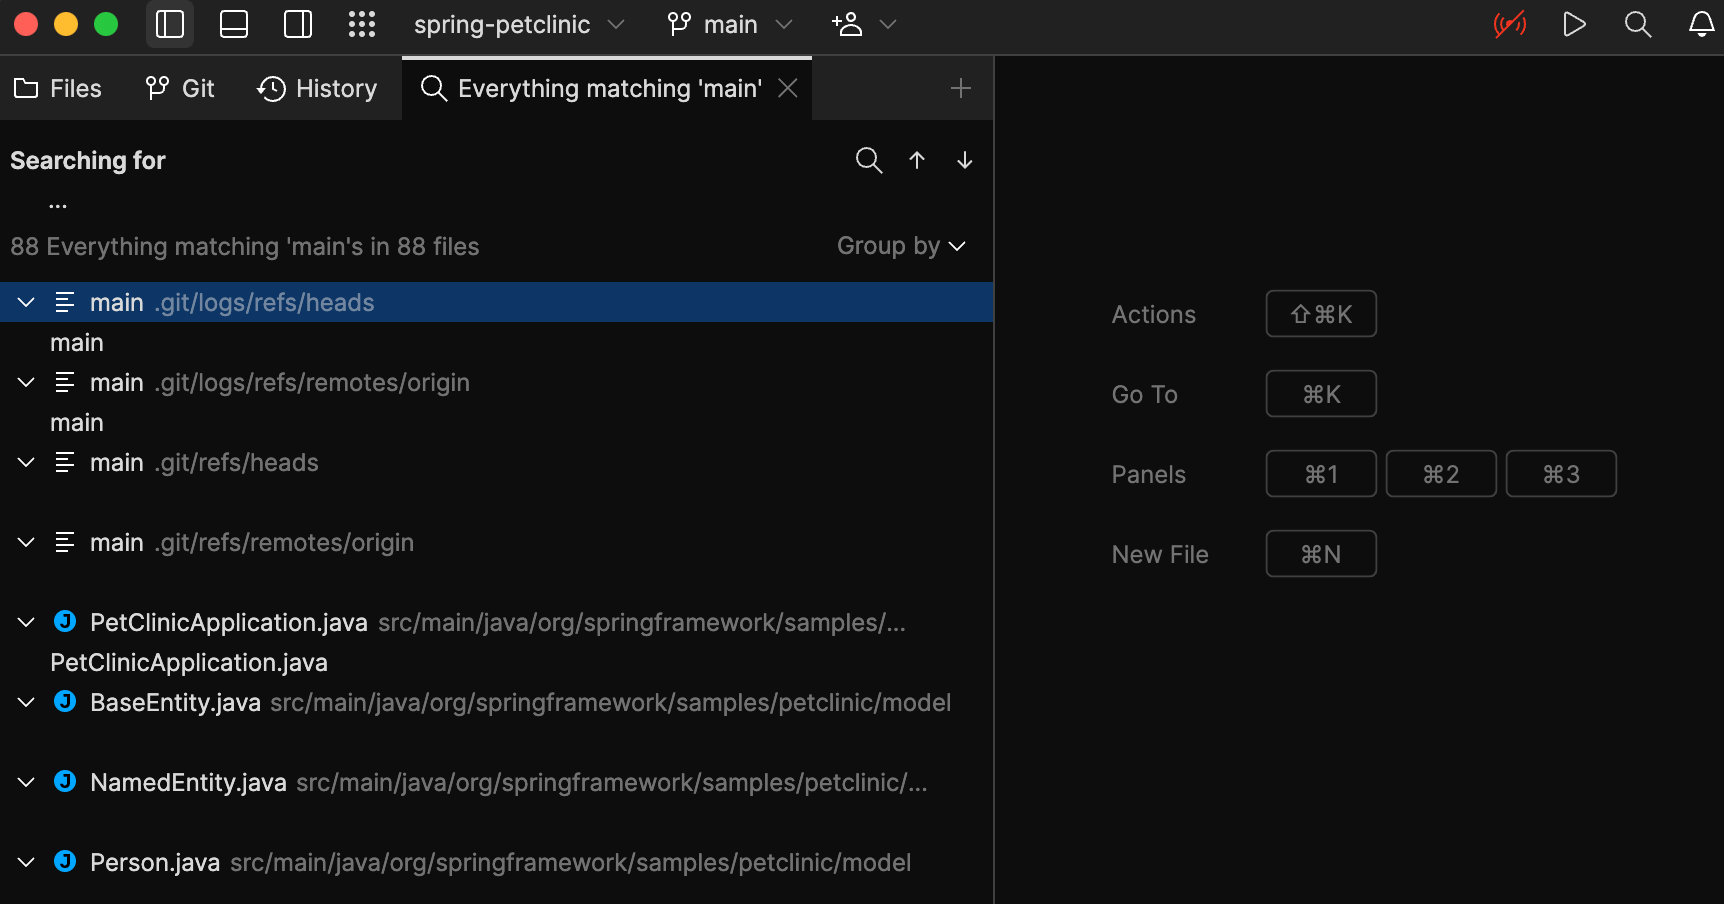The width and height of the screenshot is (1724, 904).
Task: Jump to previous search result arrow
Action: [917, 160]
